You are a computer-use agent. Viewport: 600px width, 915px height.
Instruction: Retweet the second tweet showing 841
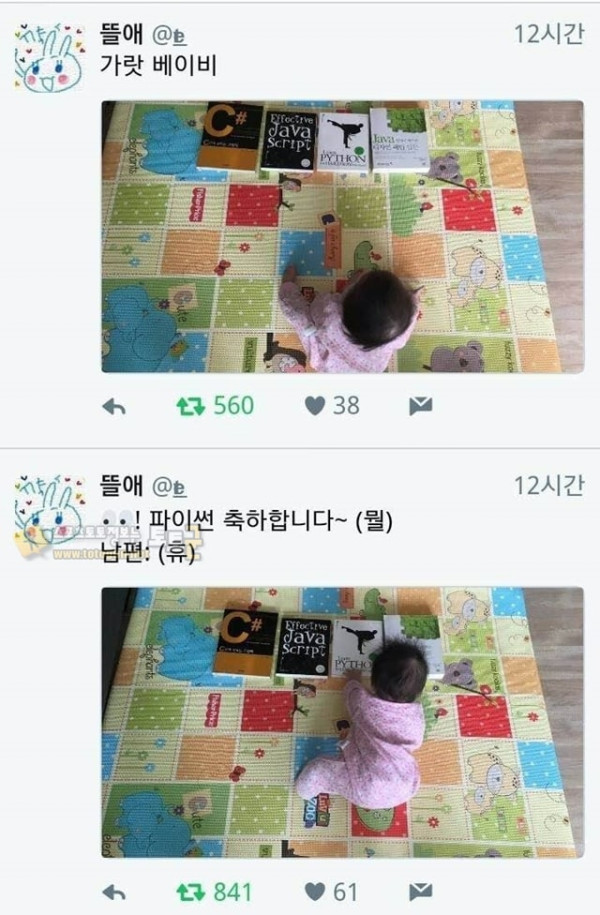190,892
